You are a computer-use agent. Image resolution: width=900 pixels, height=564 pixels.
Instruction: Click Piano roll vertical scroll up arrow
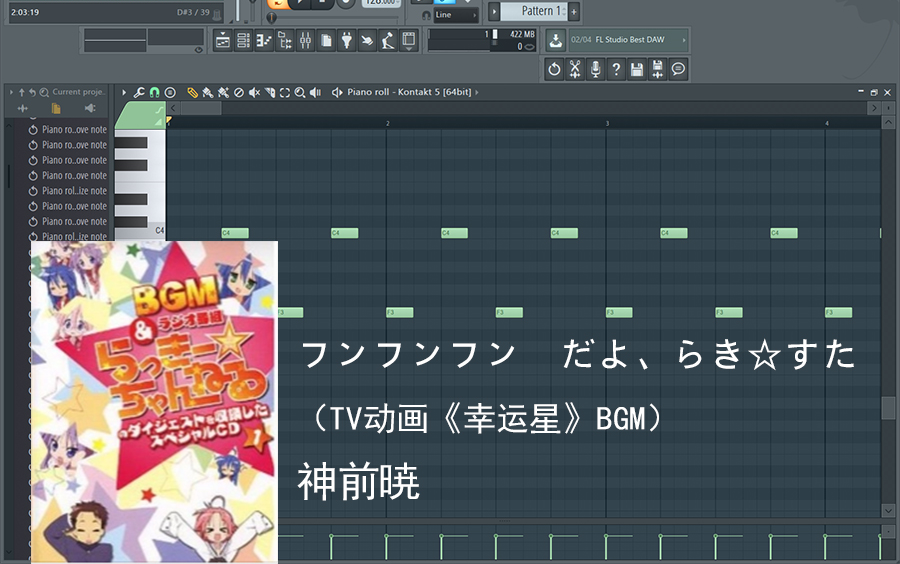[x=888, y=122]
